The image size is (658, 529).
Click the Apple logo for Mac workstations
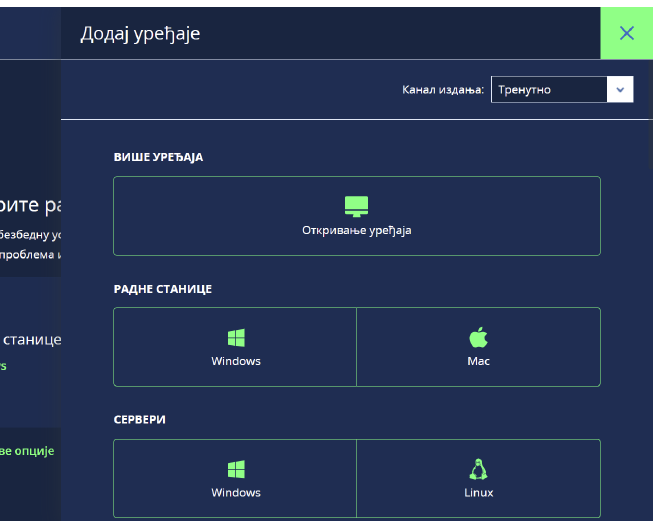coord(478,338)
